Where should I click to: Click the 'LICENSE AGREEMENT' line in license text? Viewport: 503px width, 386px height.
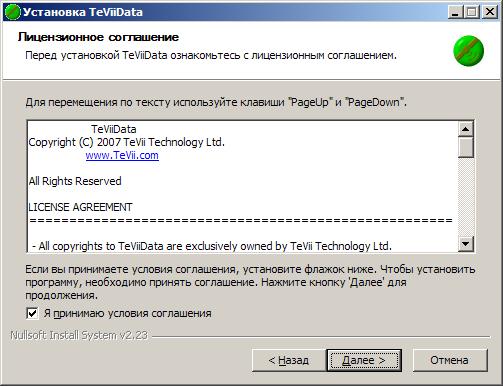tap(80, 207)
